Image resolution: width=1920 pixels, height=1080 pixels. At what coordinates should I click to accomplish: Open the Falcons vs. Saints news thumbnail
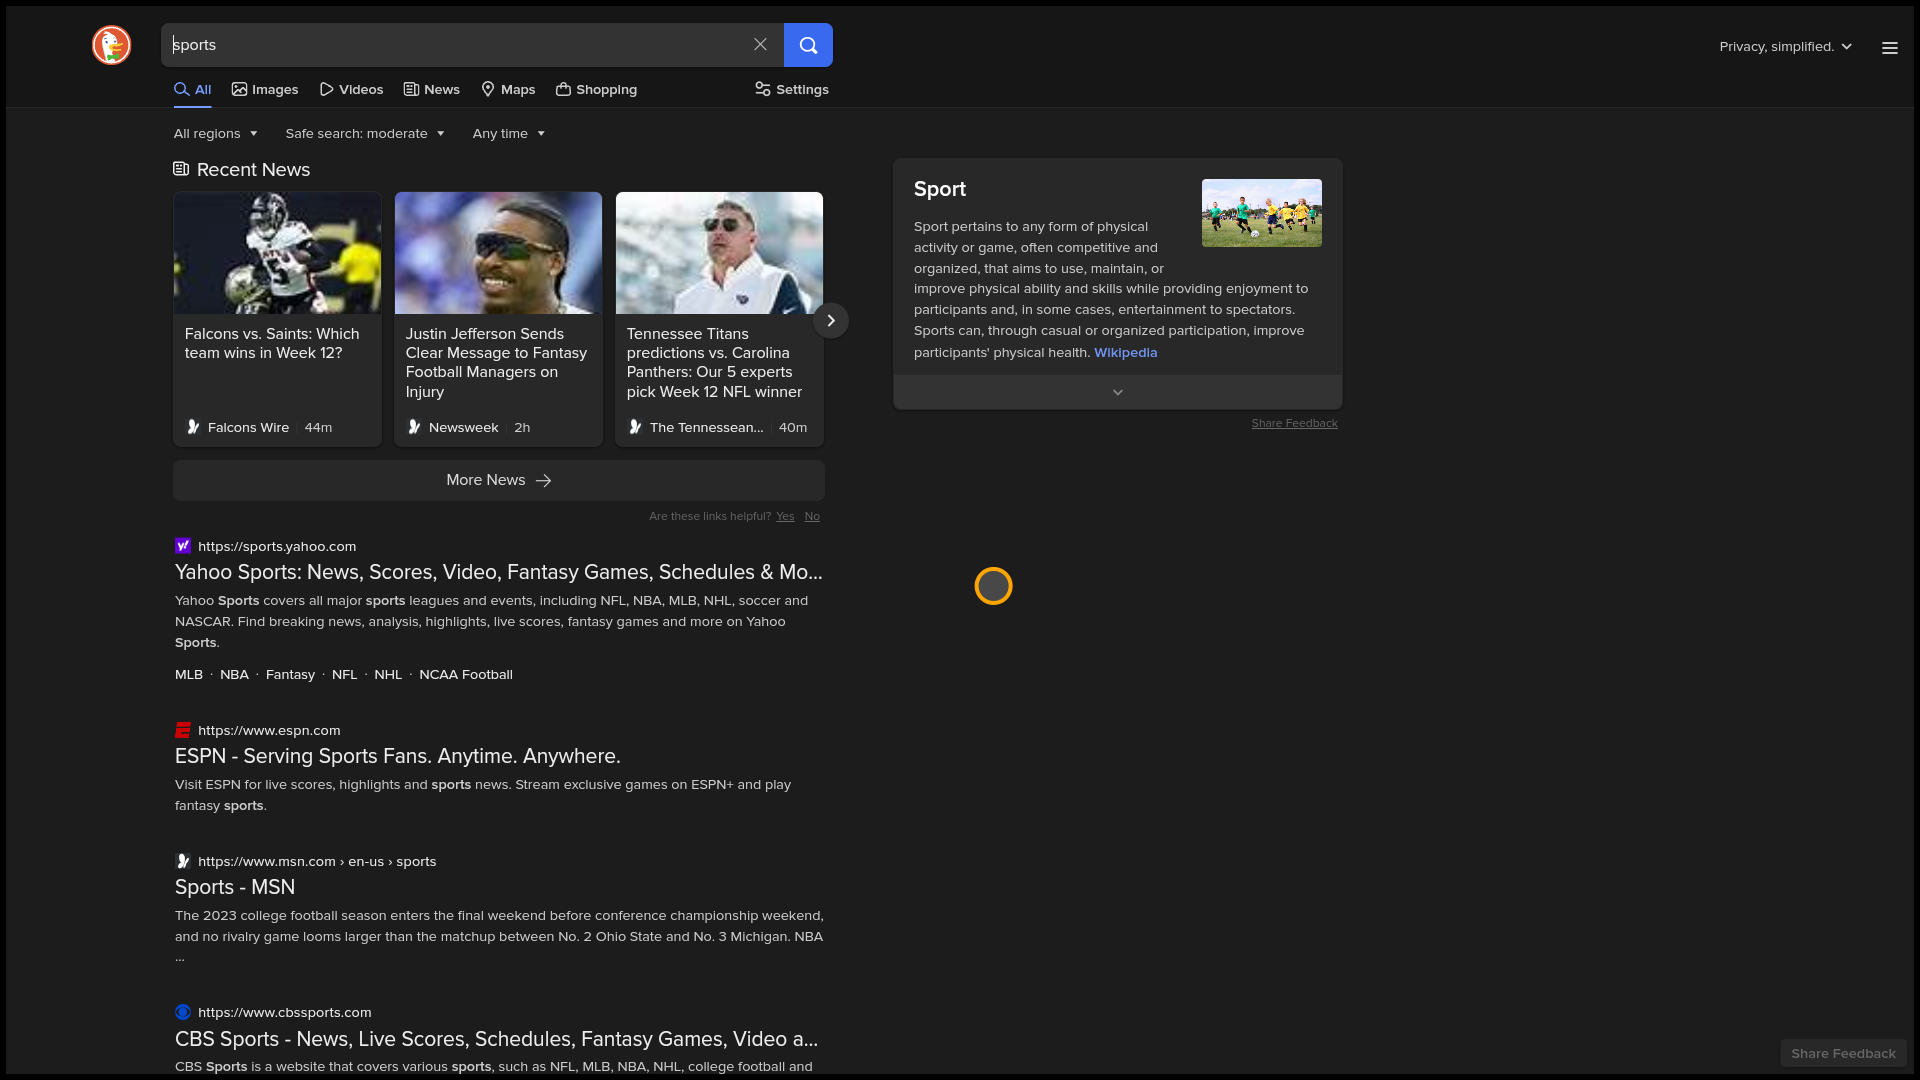click(277, 253)
